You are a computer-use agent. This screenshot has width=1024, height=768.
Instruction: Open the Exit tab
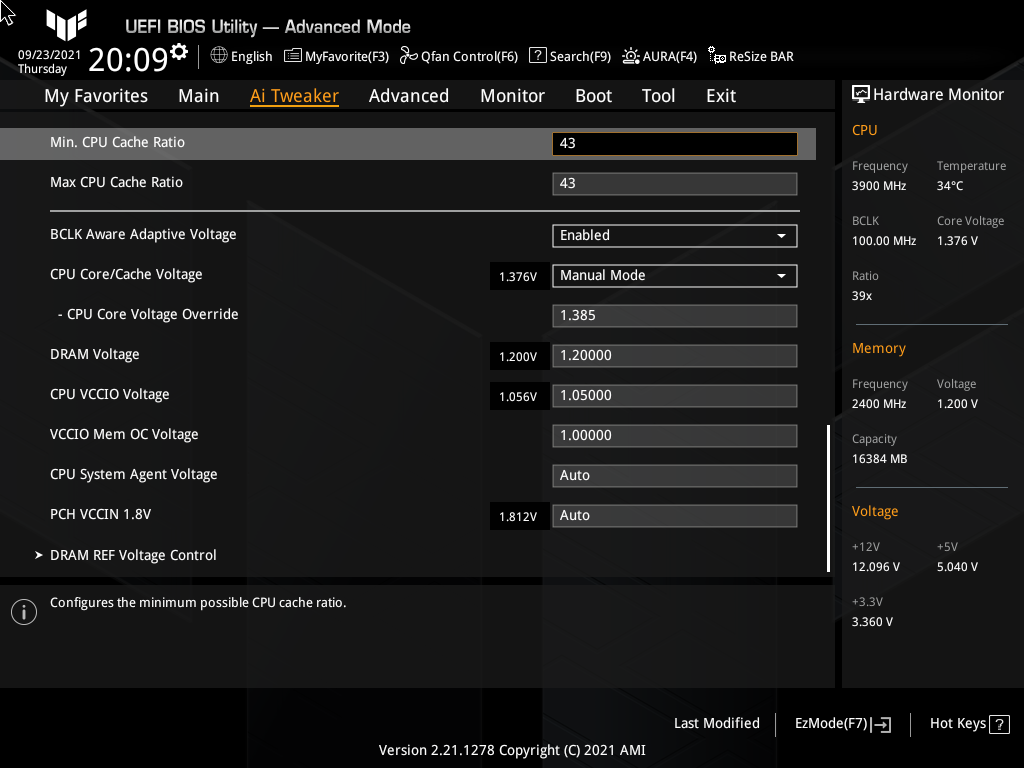[721, 96]
